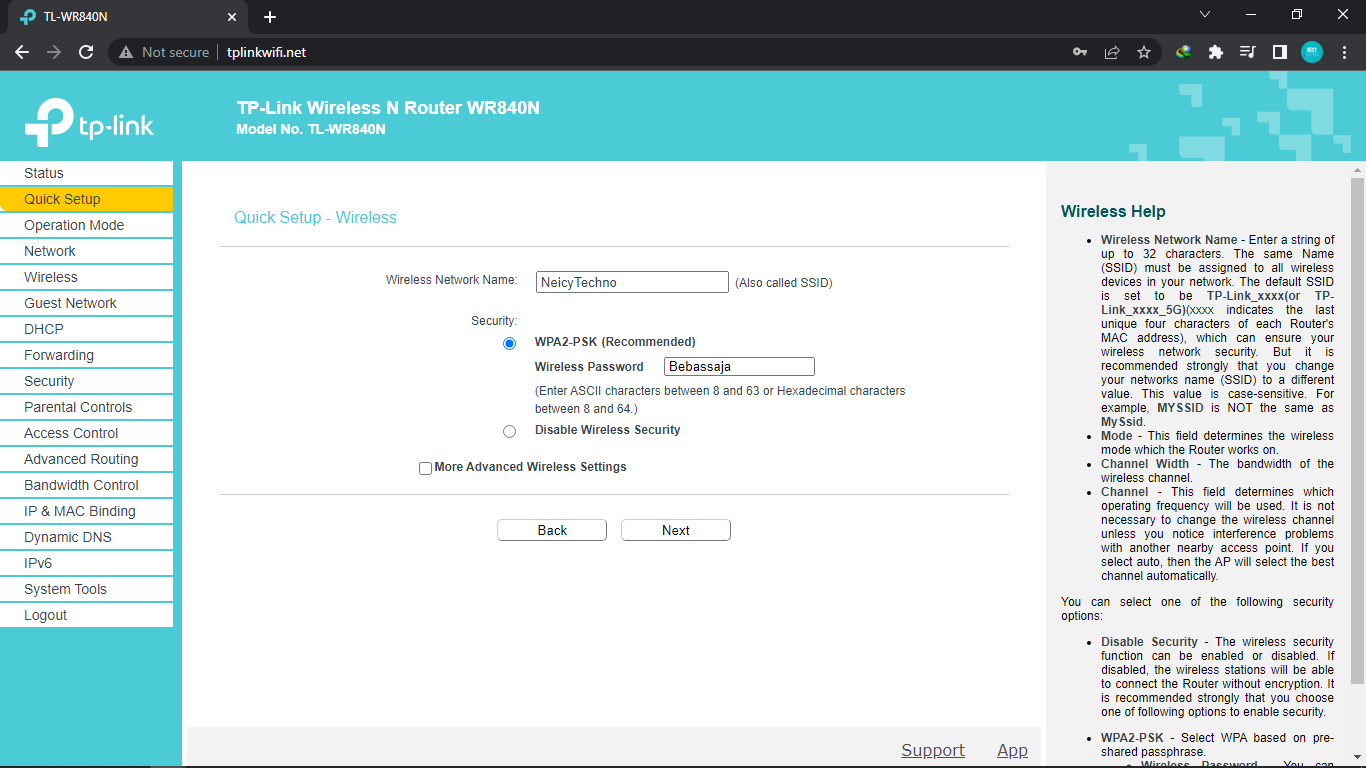Click the TP-Link Wireless N Router title

tap(388, 108)
